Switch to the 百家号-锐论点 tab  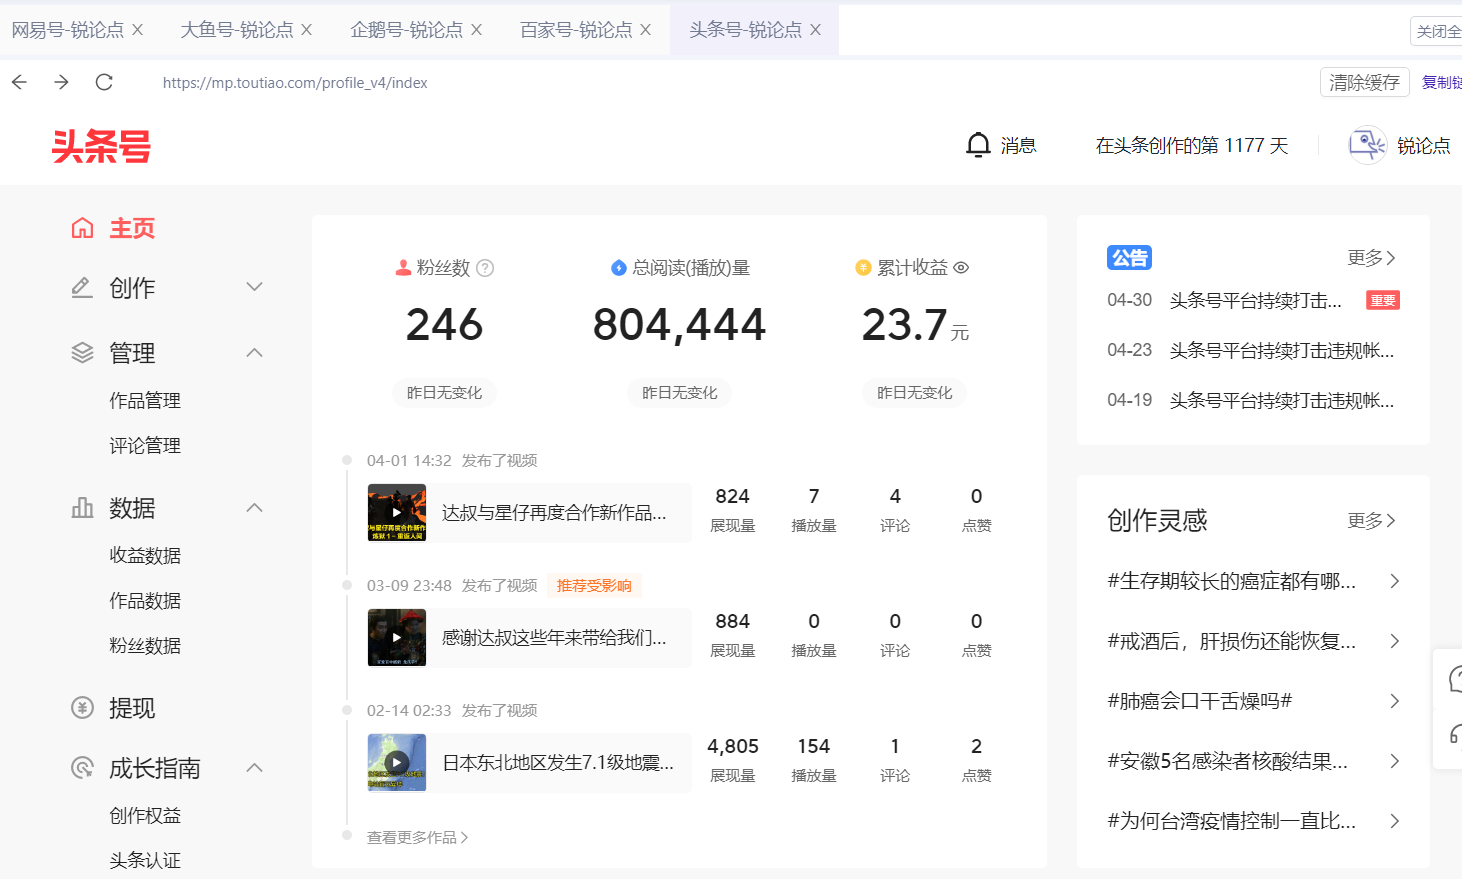click(x=575, y=29)
